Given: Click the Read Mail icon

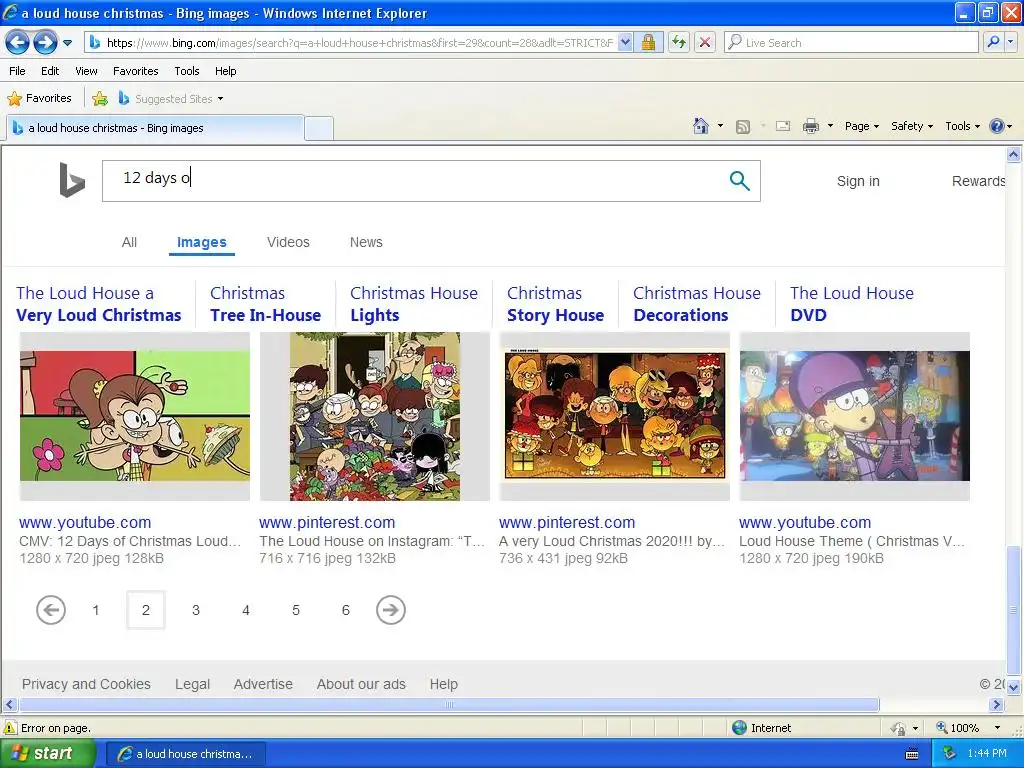Looking at the screenshot, I should point(783,126).
